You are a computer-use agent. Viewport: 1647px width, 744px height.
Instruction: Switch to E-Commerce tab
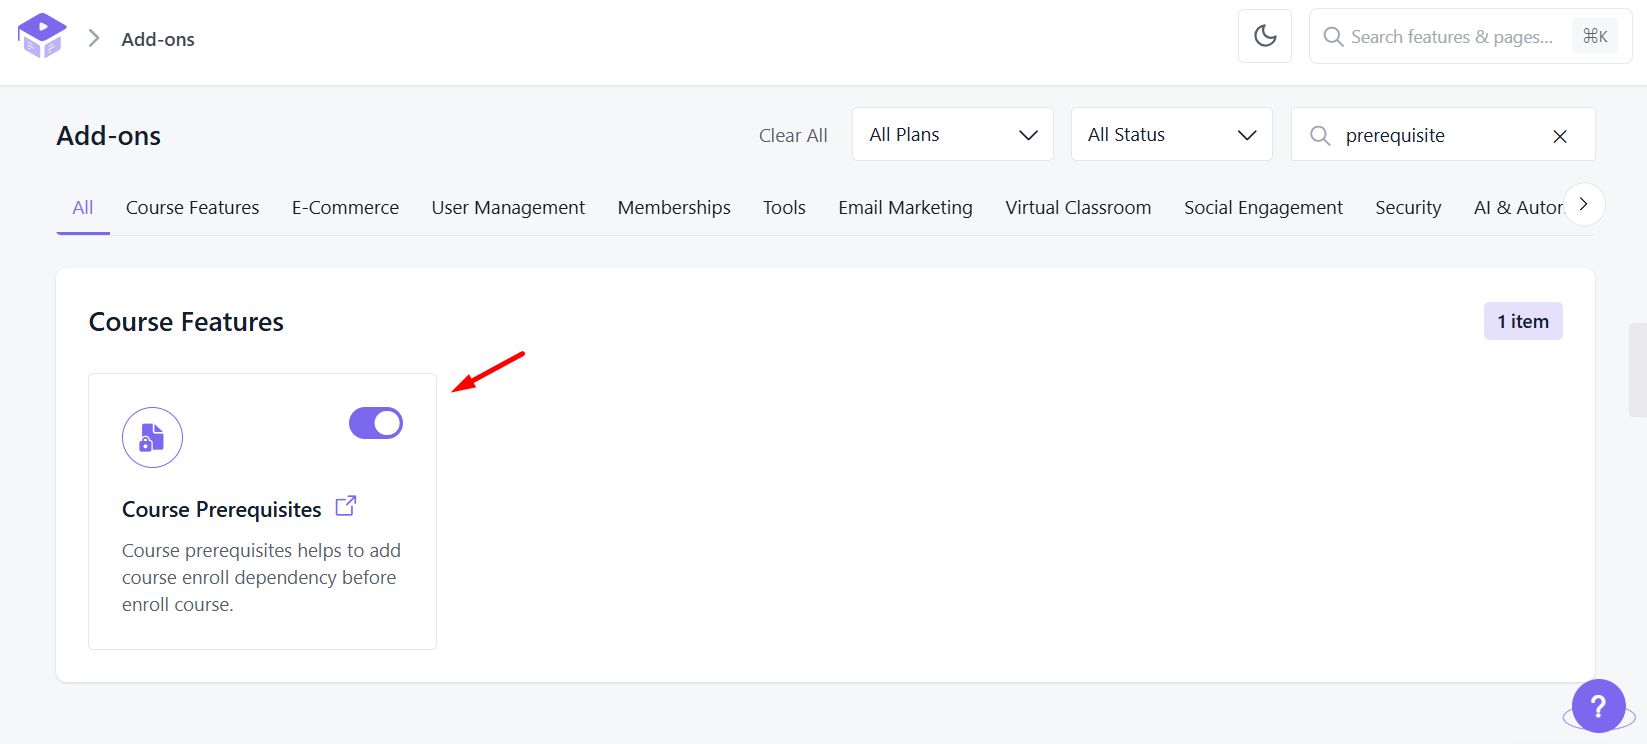[345, 207]
